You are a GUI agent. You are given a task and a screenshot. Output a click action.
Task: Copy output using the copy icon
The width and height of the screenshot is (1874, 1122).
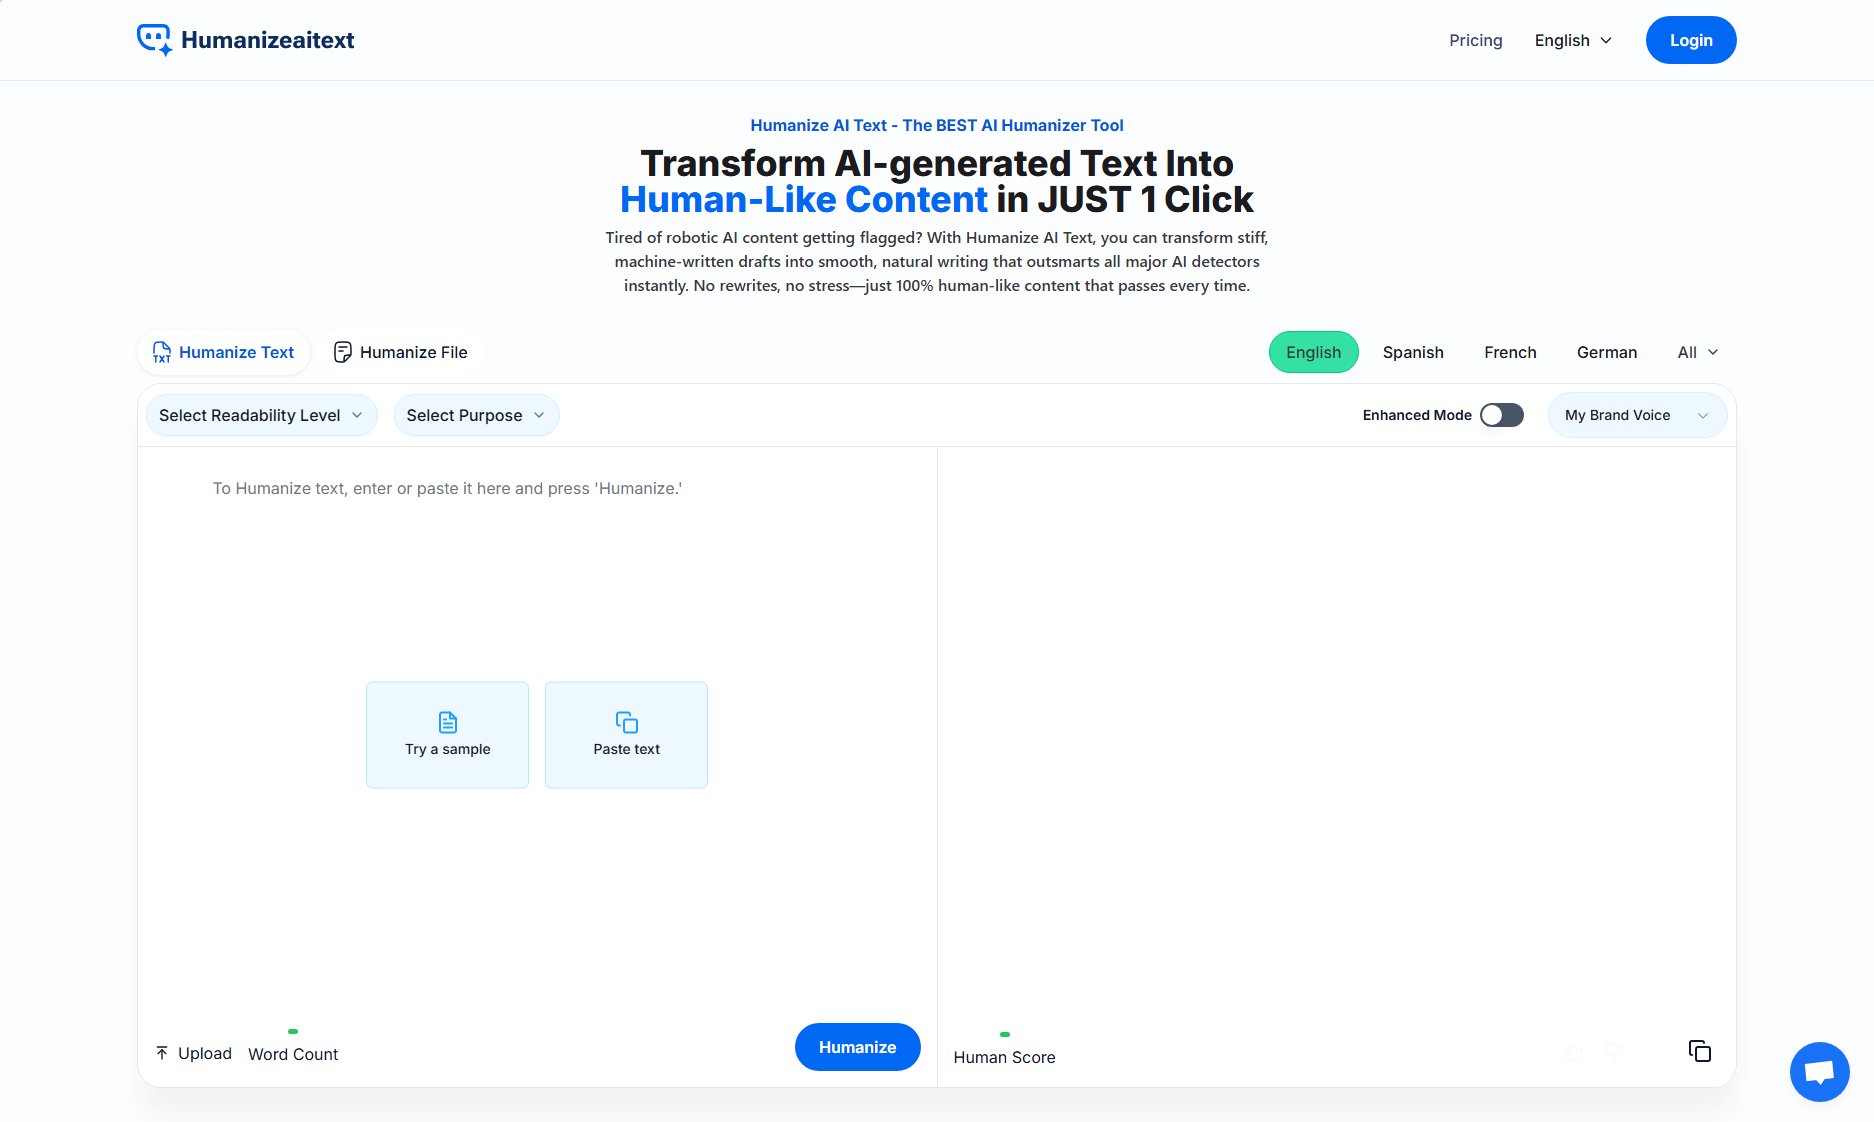pos(1699,1051)
